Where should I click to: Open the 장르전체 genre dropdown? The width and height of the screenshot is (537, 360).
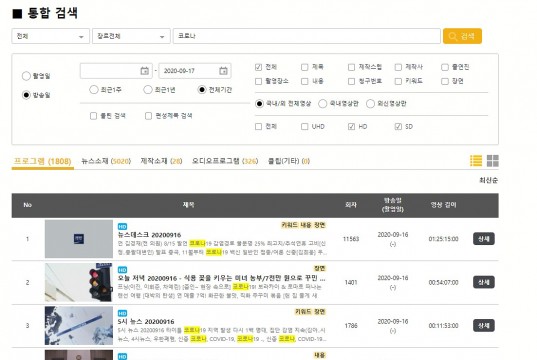131,36
